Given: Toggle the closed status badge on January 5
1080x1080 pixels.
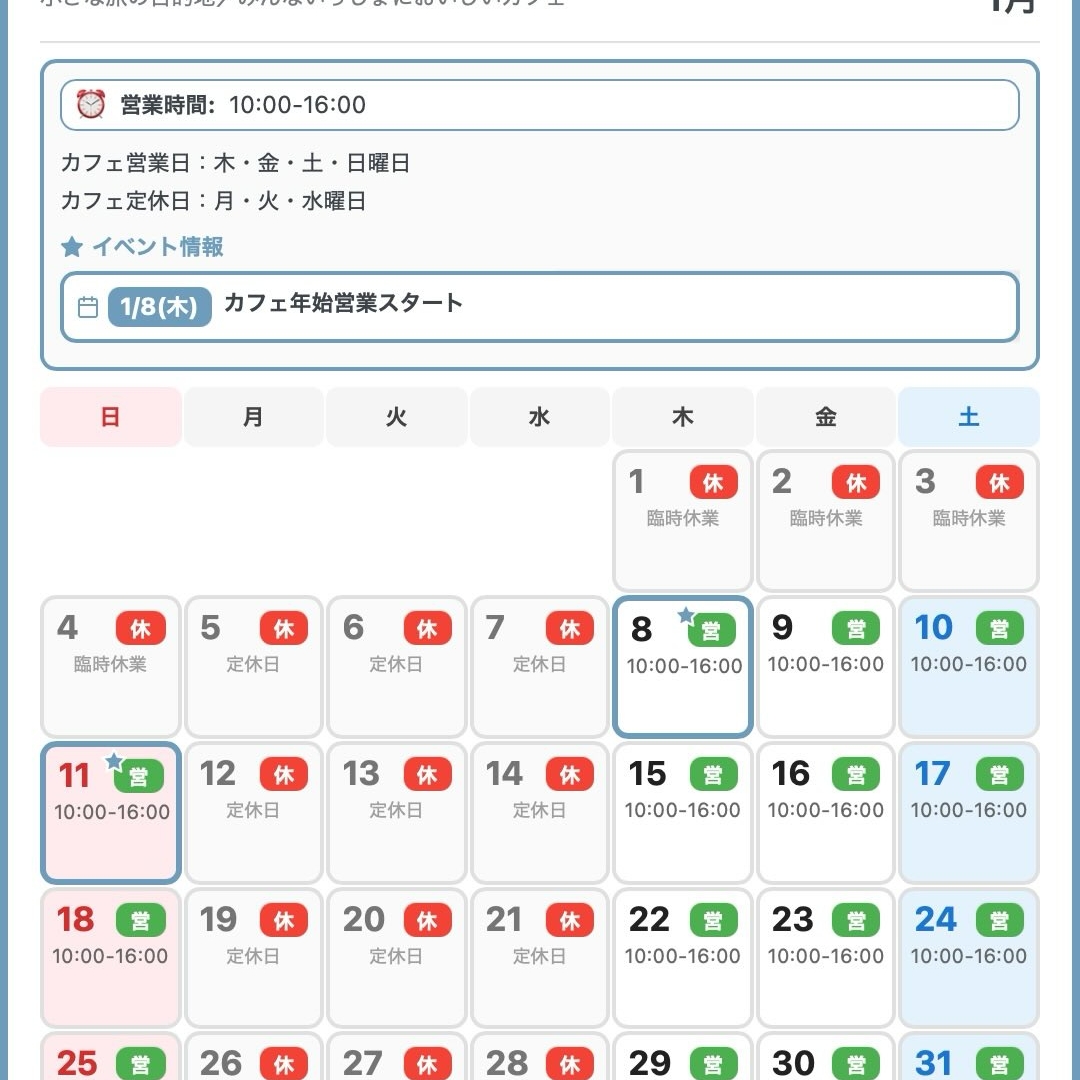Looking at the screenshot, I should (x=285, y=628).
